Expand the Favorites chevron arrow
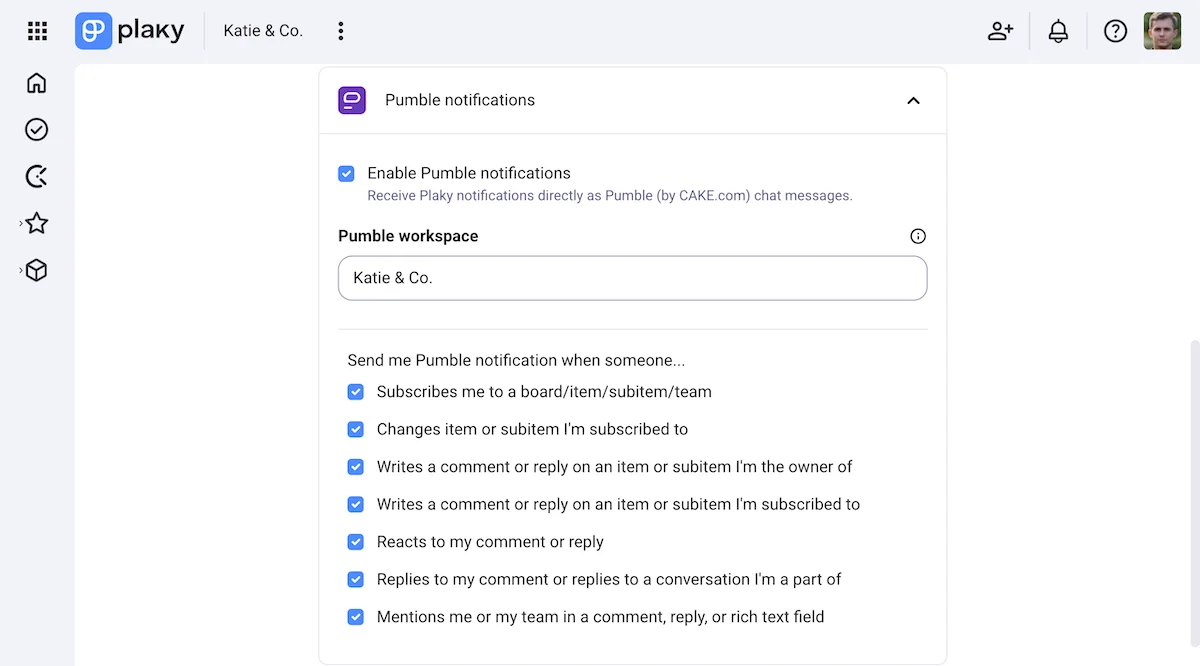 click(20, 224)
